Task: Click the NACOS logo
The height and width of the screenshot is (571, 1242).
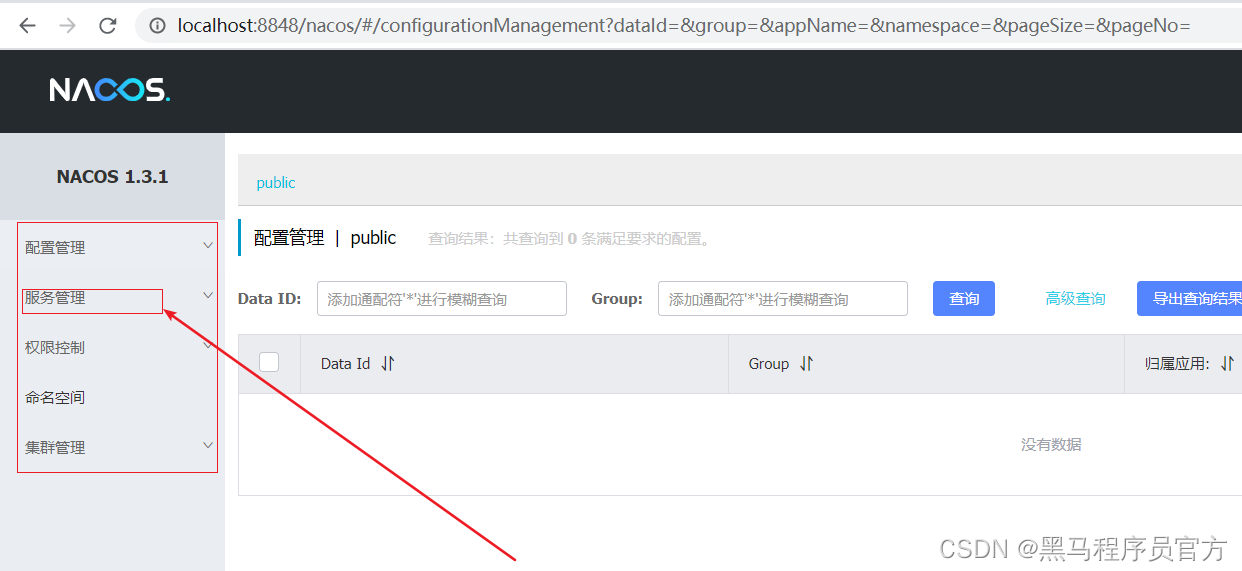Action: pyautogui.click(x=110, y=90)
